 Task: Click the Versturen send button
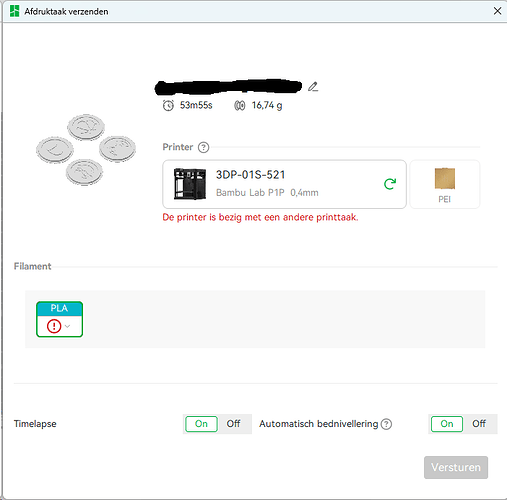pos(456,467)
